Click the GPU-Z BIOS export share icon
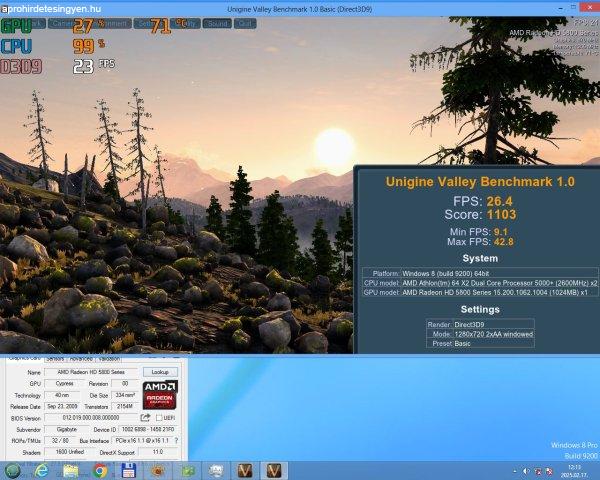 point(145,417)
